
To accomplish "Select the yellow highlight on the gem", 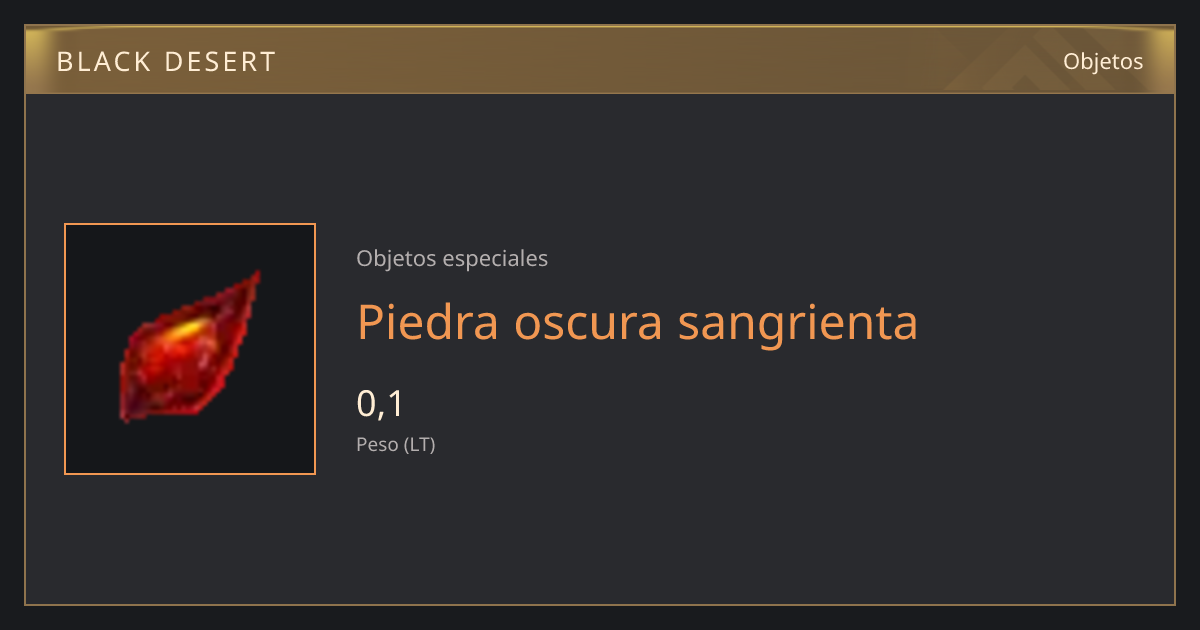I will tap(183, 329).
